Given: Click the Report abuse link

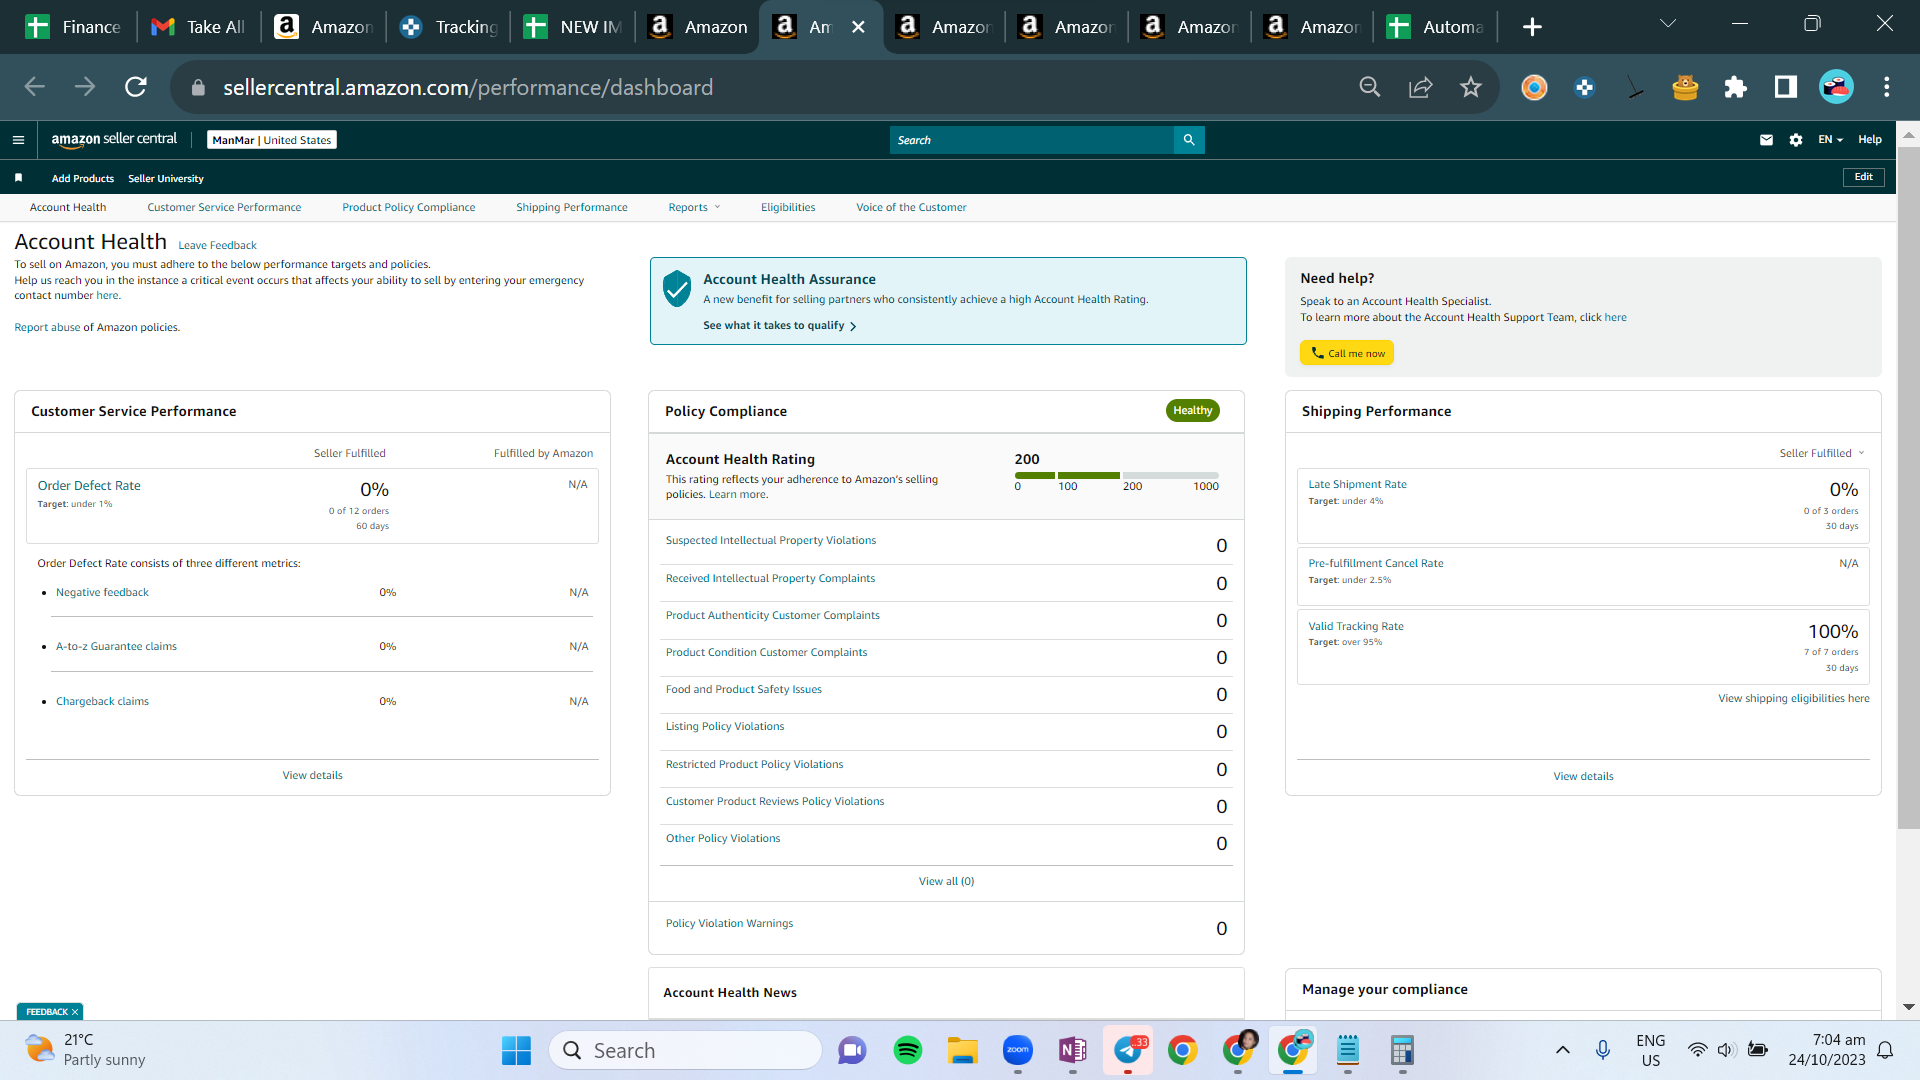Looking at the screenshot, I should pos(47,327).
